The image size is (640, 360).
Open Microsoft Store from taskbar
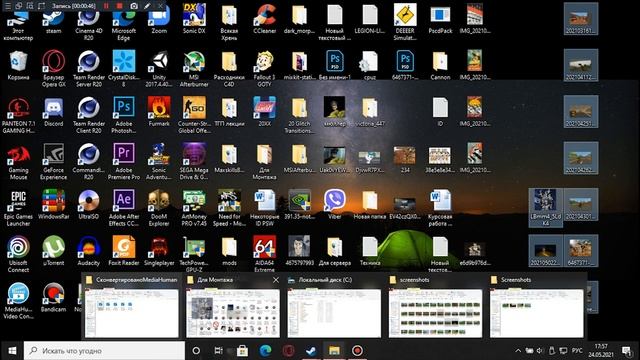point(242,351)
